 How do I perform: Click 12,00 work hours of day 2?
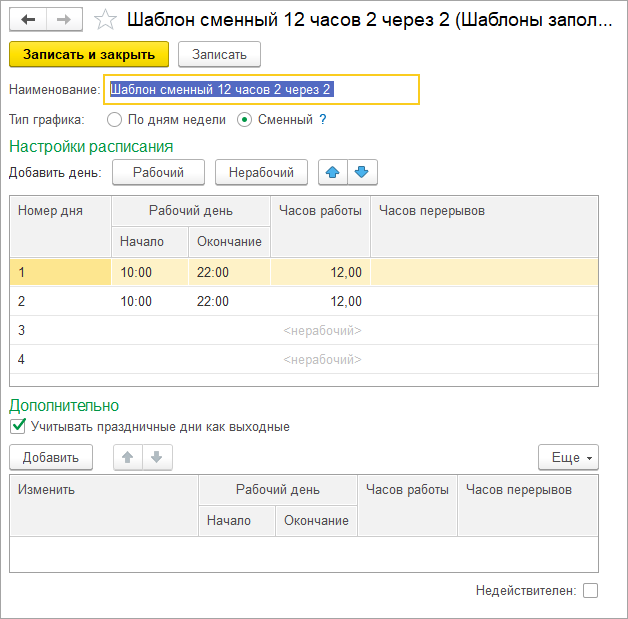320,301
